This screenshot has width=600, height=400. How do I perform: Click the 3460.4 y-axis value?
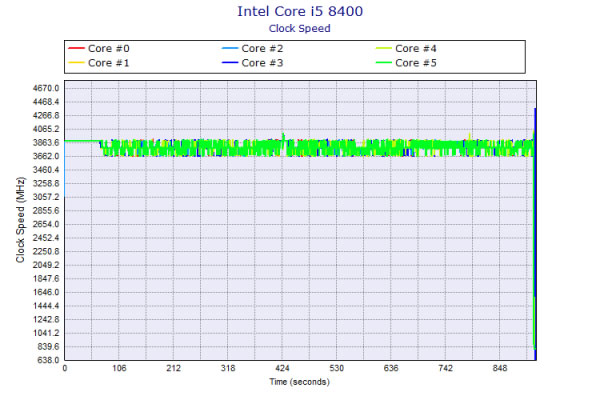pyautogui.click(x=46, y=170)
